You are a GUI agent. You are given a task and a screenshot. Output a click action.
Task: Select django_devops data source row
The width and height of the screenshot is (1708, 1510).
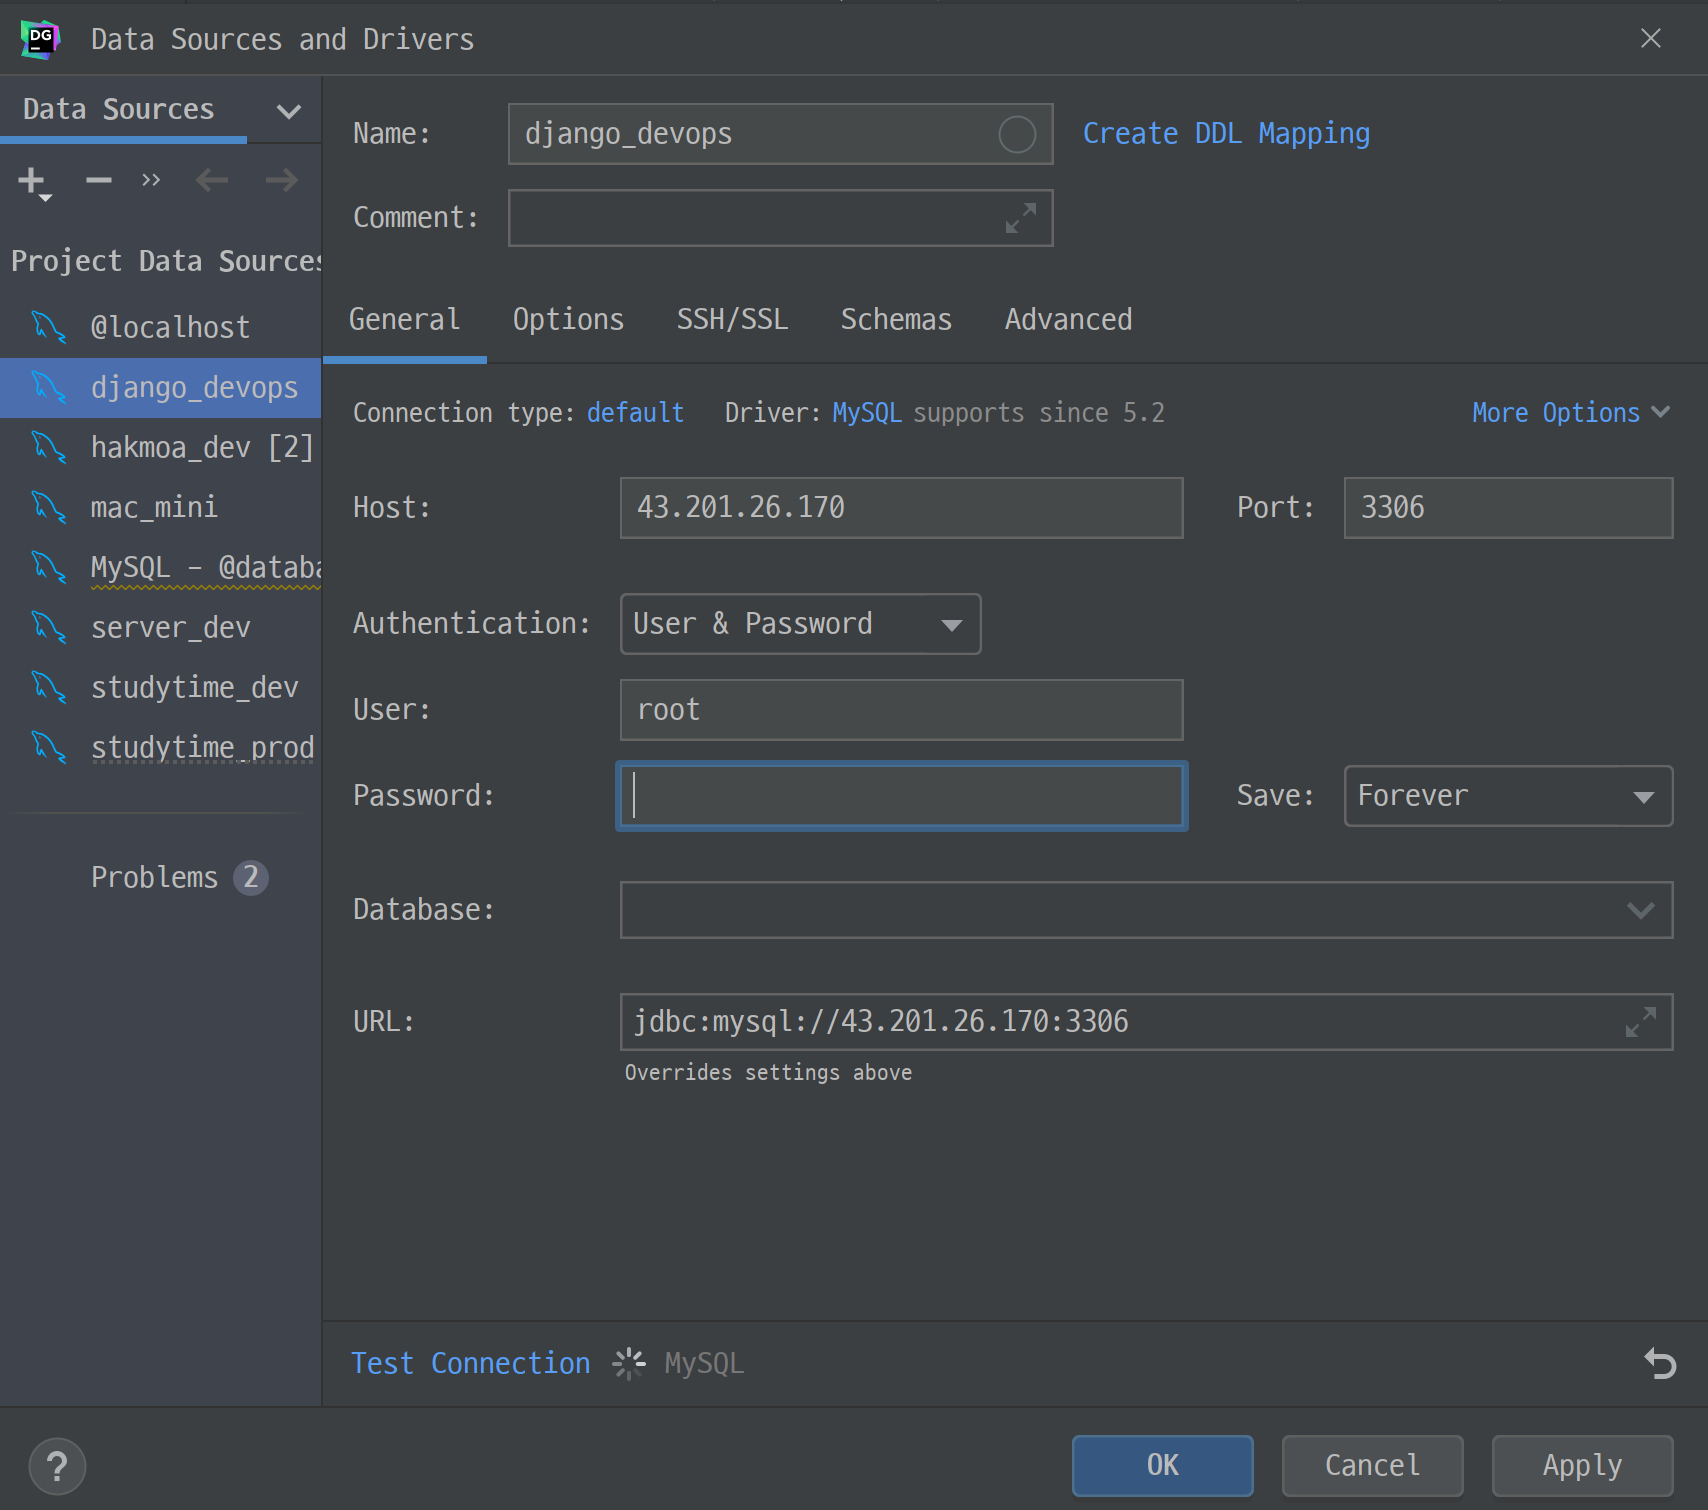(x=160, y=387)
